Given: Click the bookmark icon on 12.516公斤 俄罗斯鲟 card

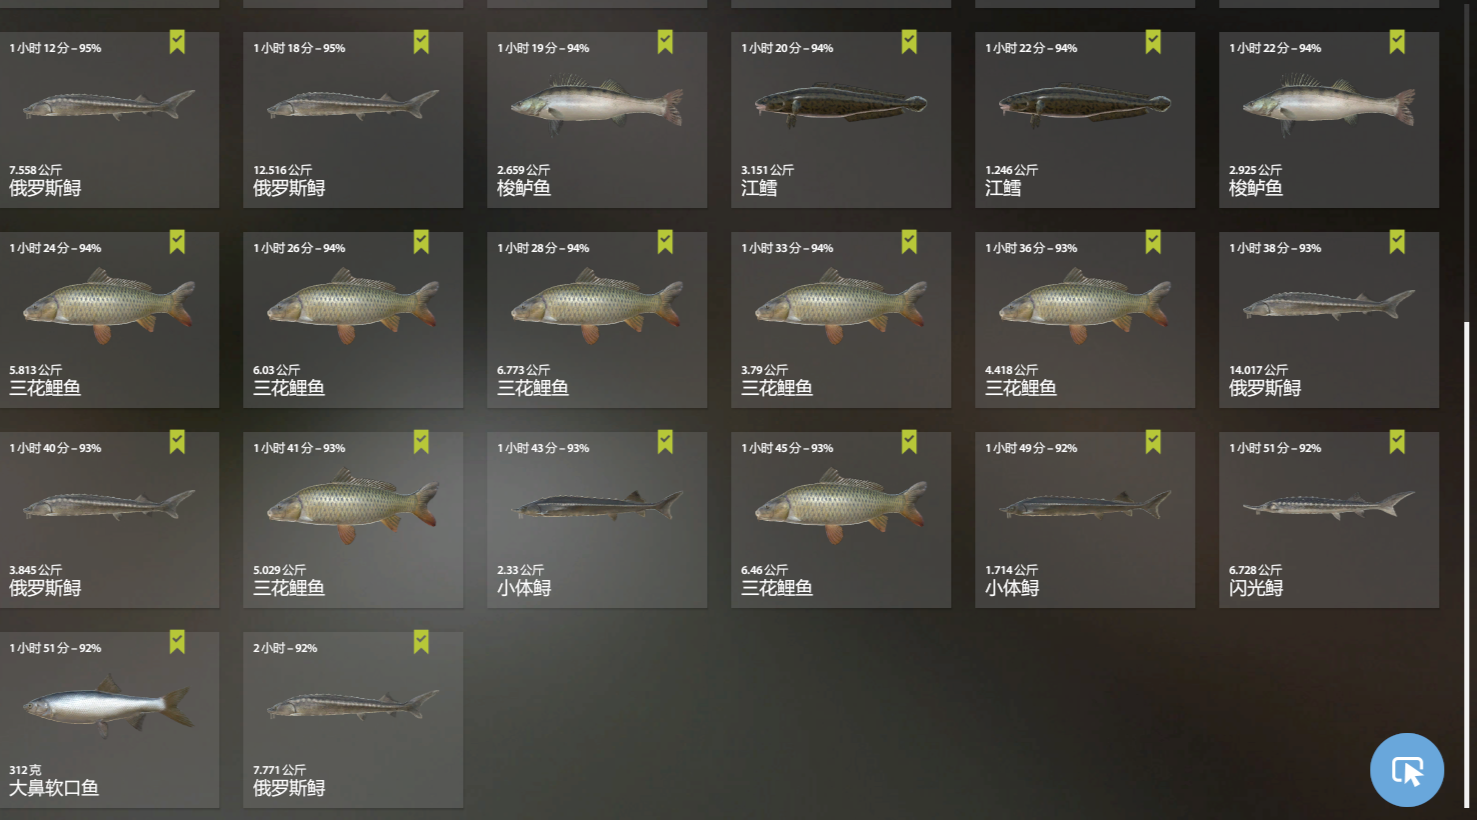Looking at the screenshot, I should 421,42.
